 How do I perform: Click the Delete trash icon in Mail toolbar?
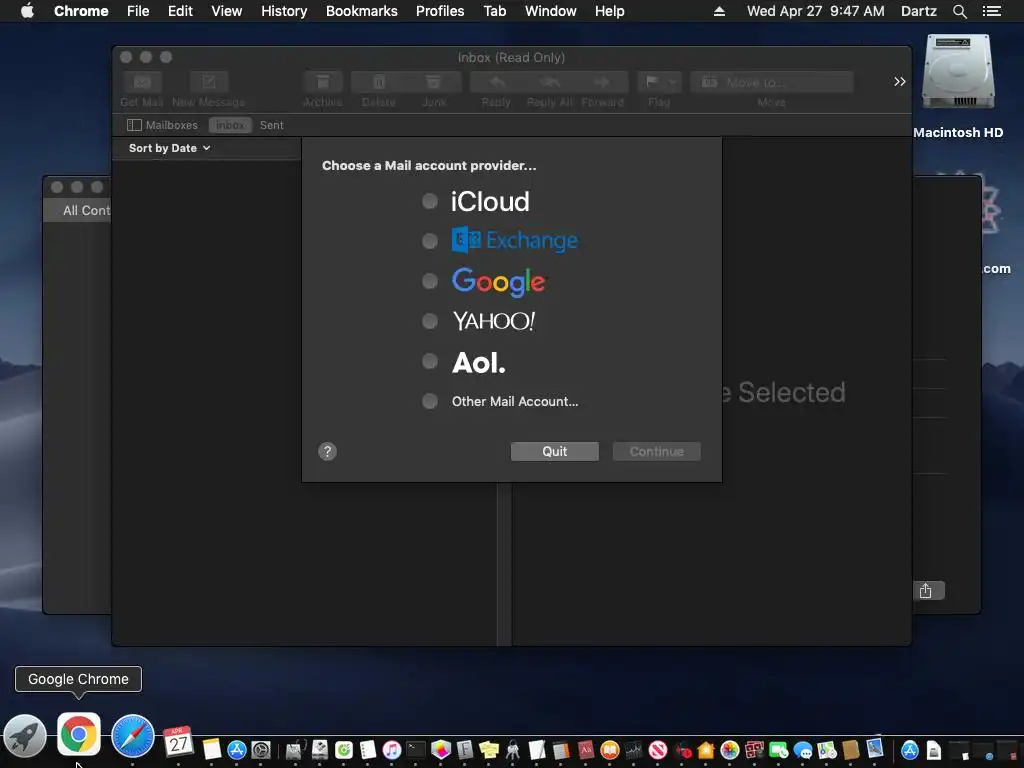[379, 82]
